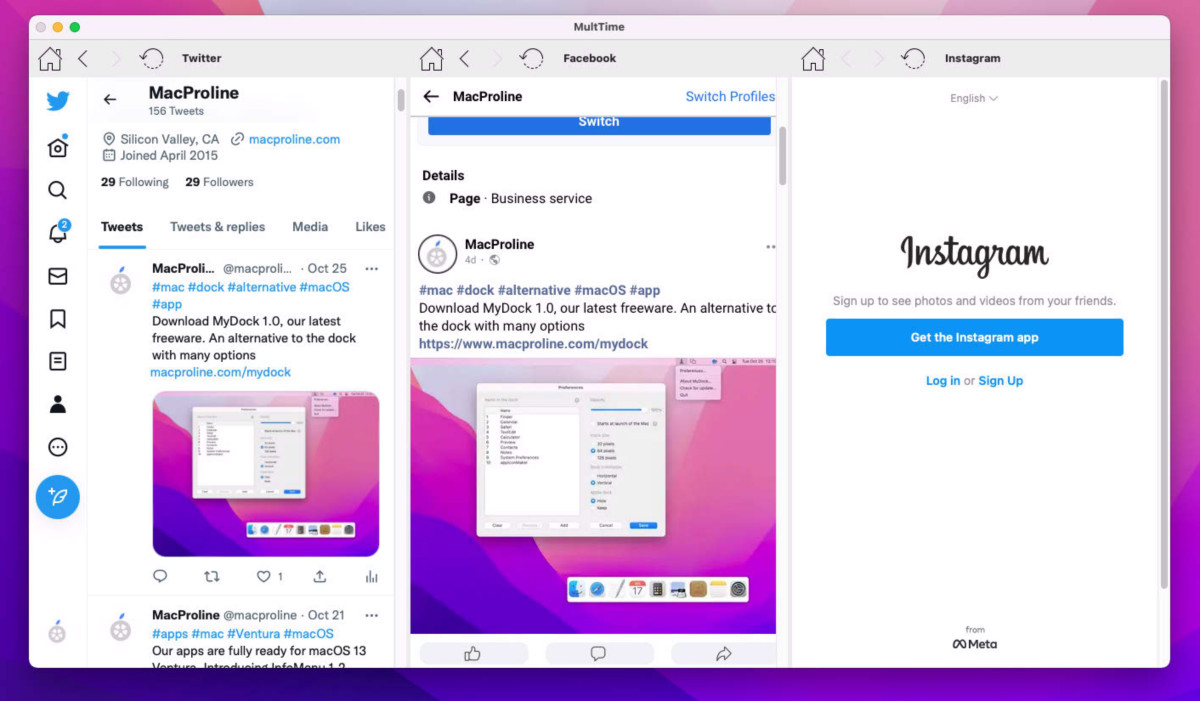The image size is (1200, 701).
Task: Click Get the Instagram app button
Action: tap(975, 337)
